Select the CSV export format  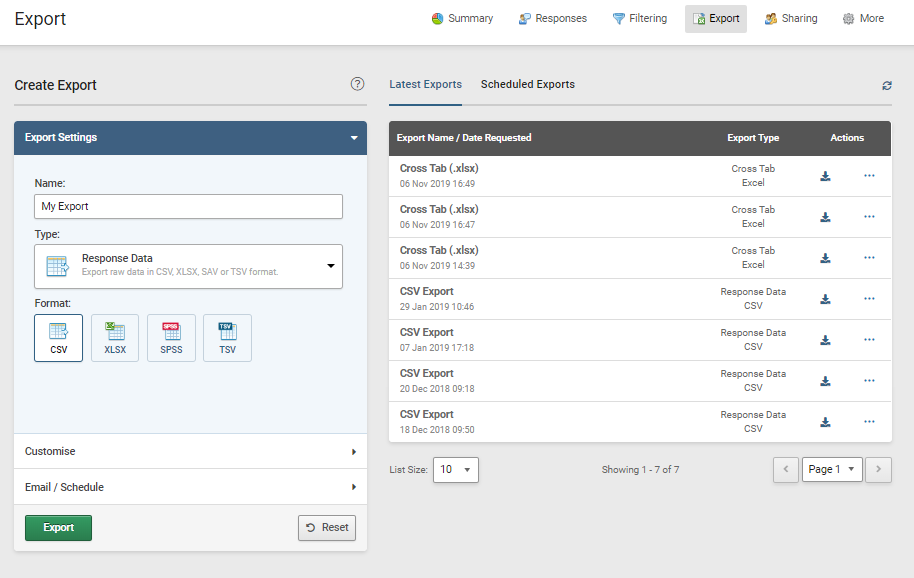coord(58,337)
